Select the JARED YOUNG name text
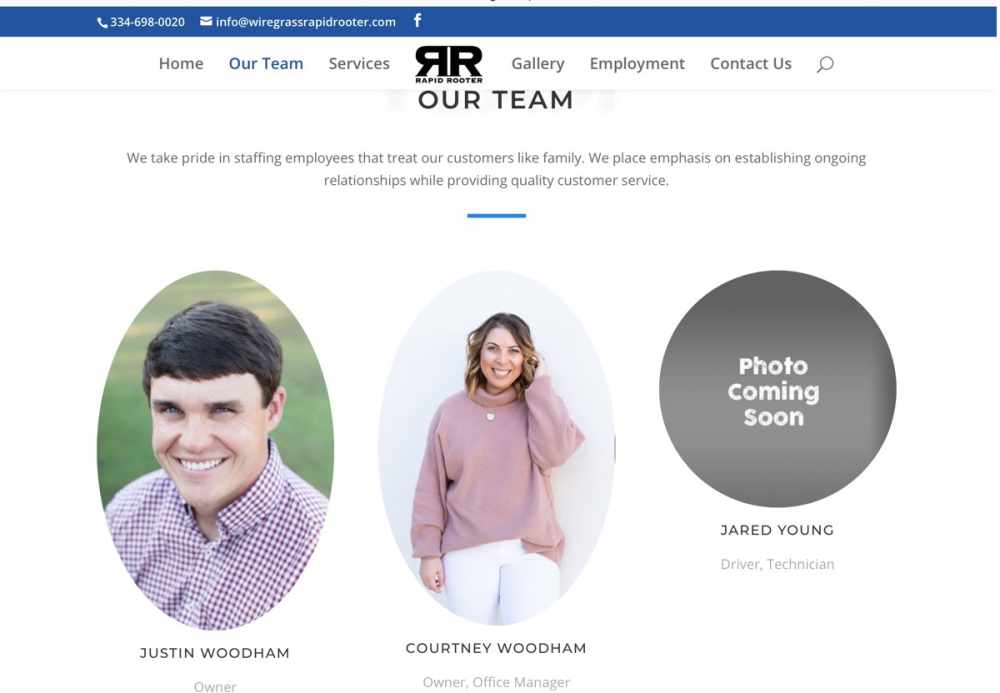Screen dimensions: 1000x693 click(777, 530)
